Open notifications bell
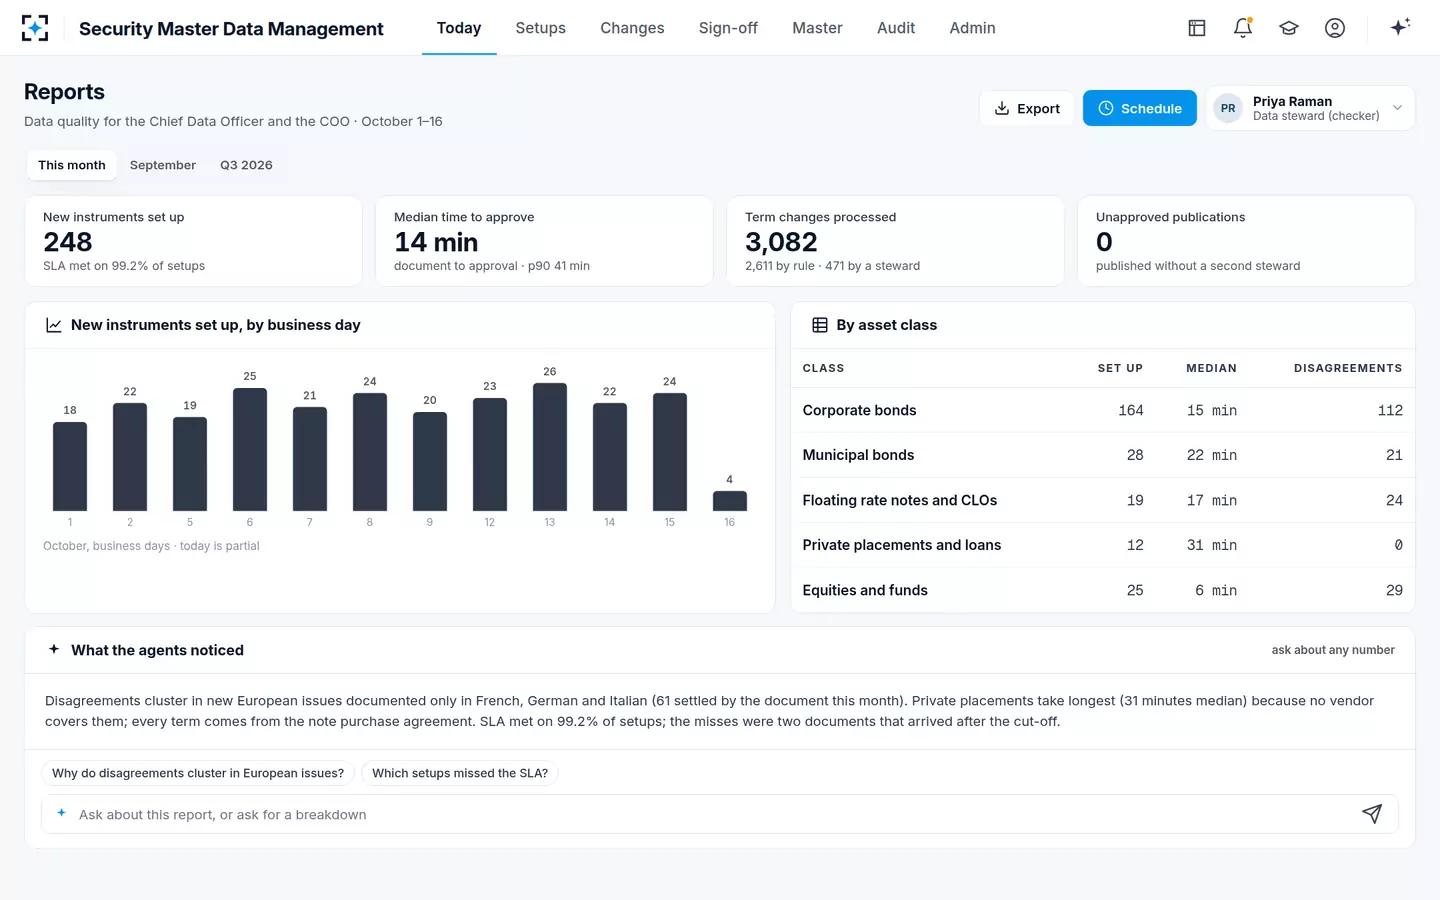 pos(1243,28)
